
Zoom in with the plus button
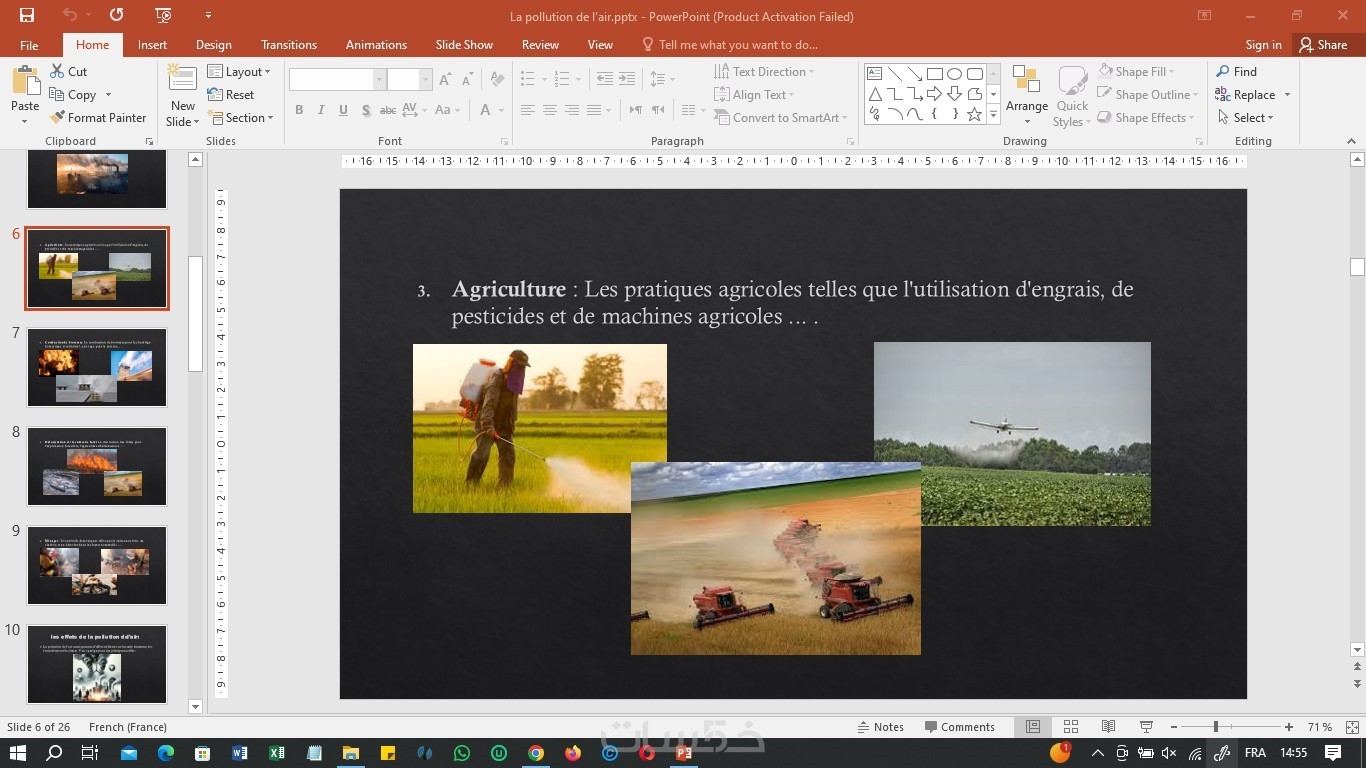(1289, 727)
